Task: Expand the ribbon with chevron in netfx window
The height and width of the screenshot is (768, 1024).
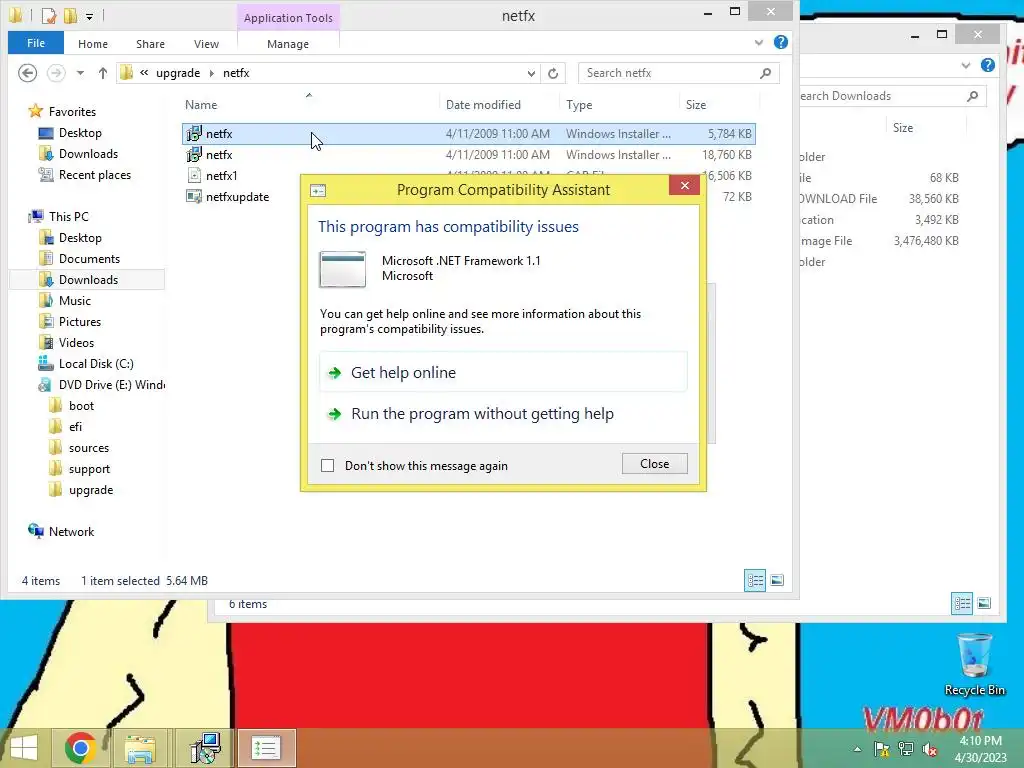Action: tap(759, 43)
